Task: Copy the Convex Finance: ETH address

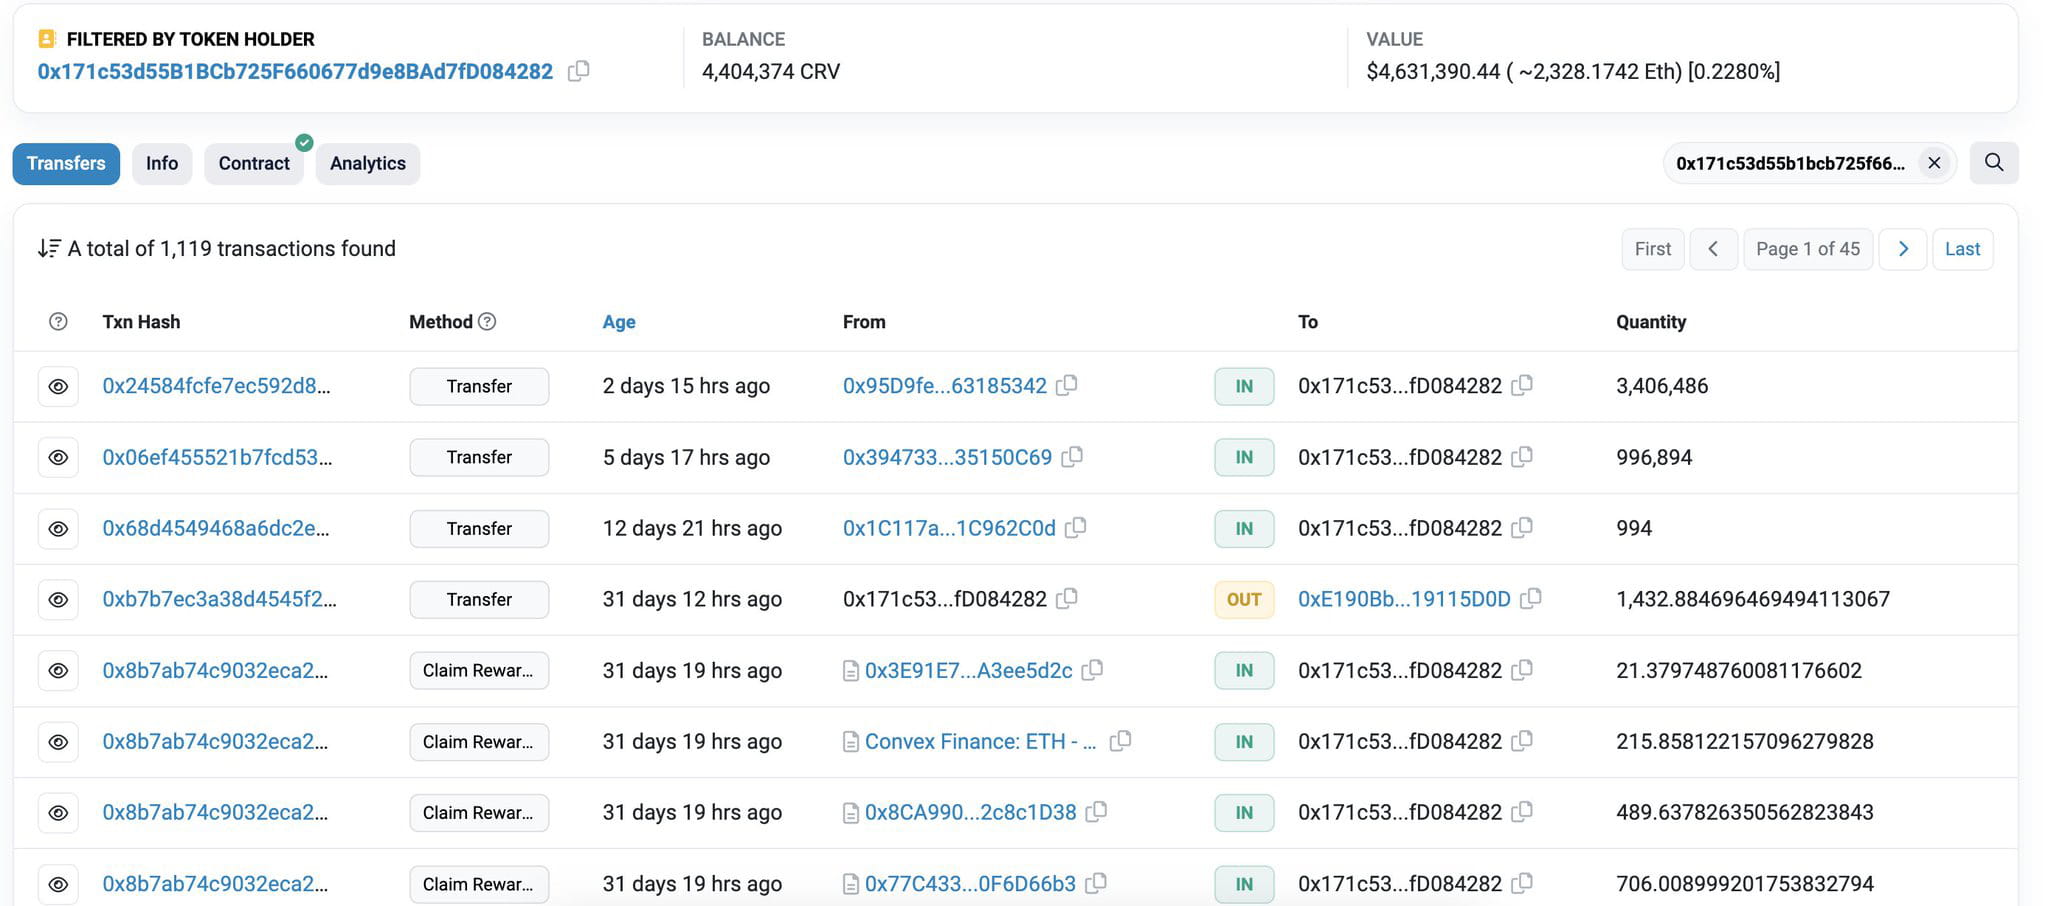Action: (x=1120, y=741)
